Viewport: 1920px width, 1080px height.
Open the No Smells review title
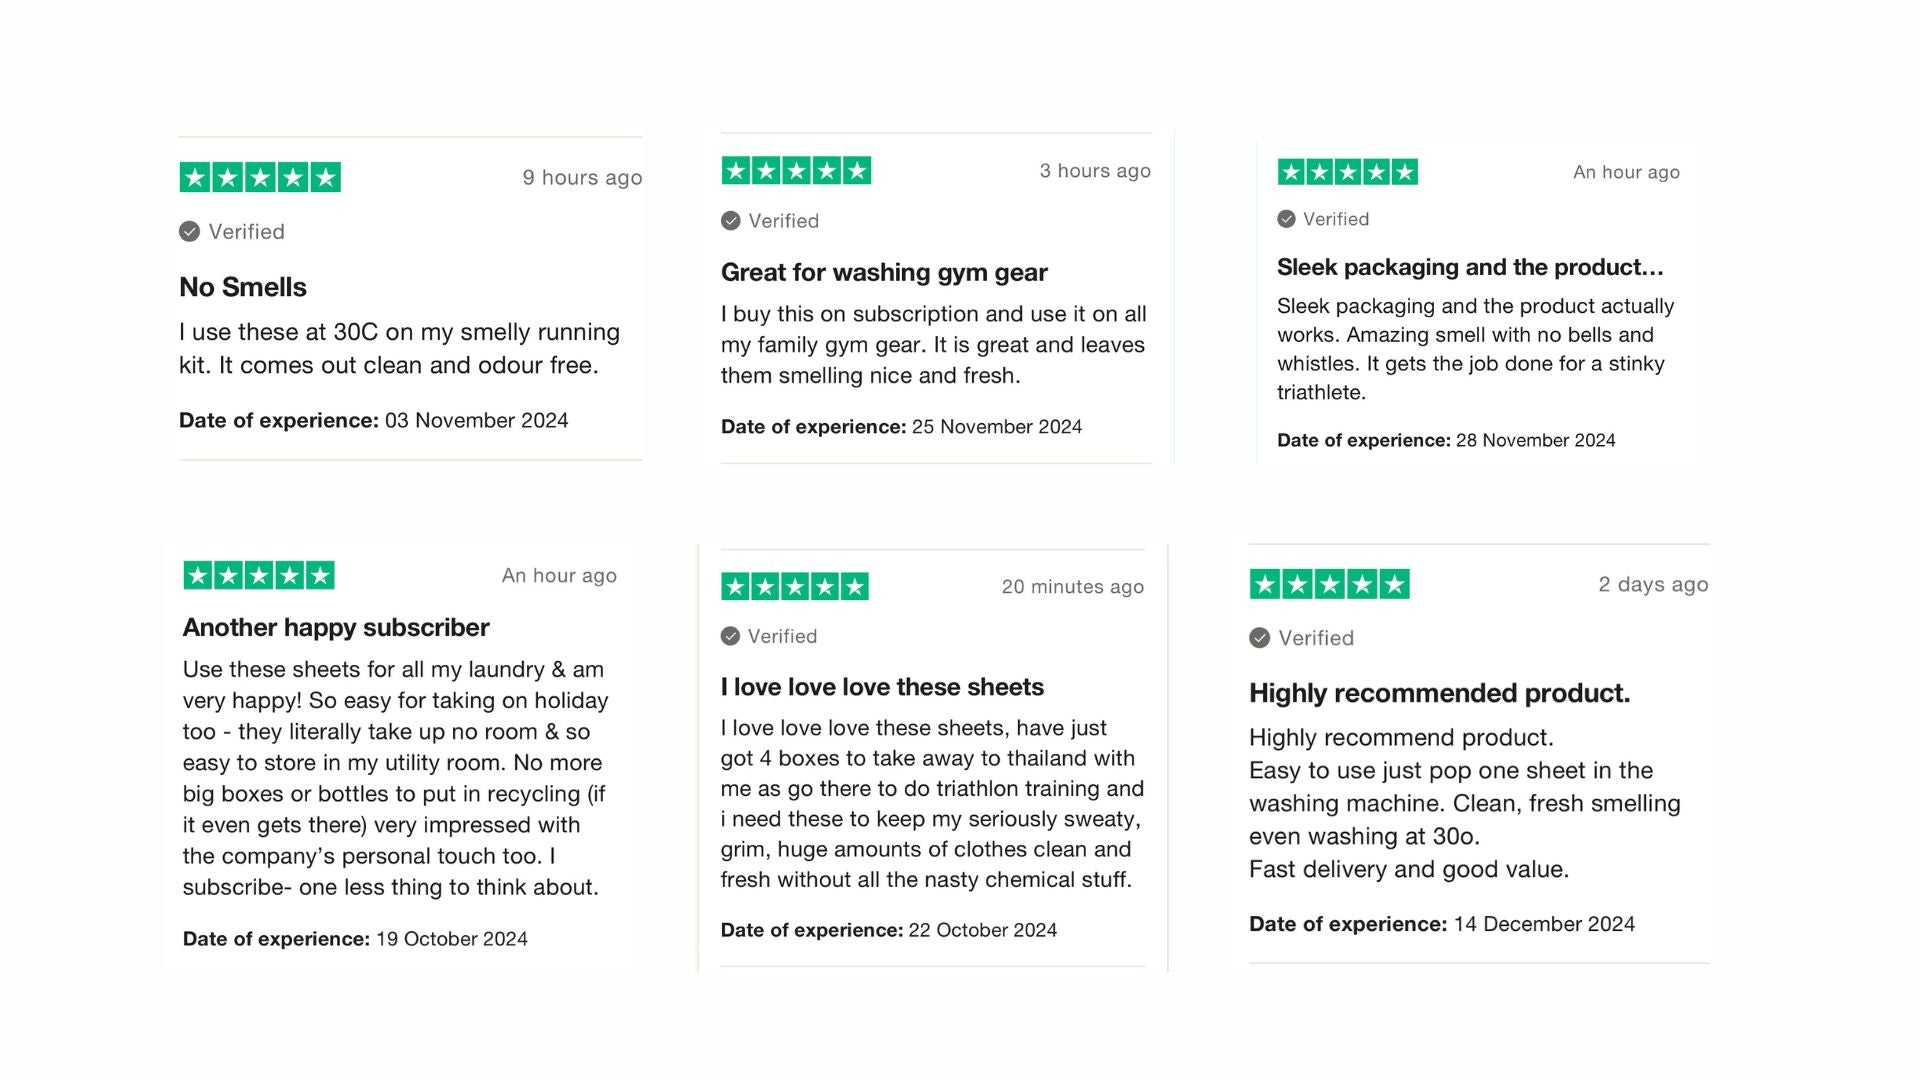[243, 287]
